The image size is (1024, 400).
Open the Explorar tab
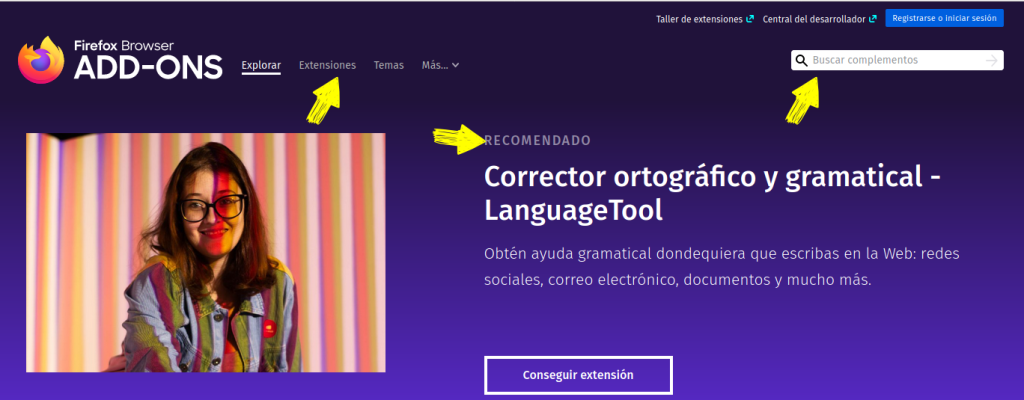(x=261, y=65)
